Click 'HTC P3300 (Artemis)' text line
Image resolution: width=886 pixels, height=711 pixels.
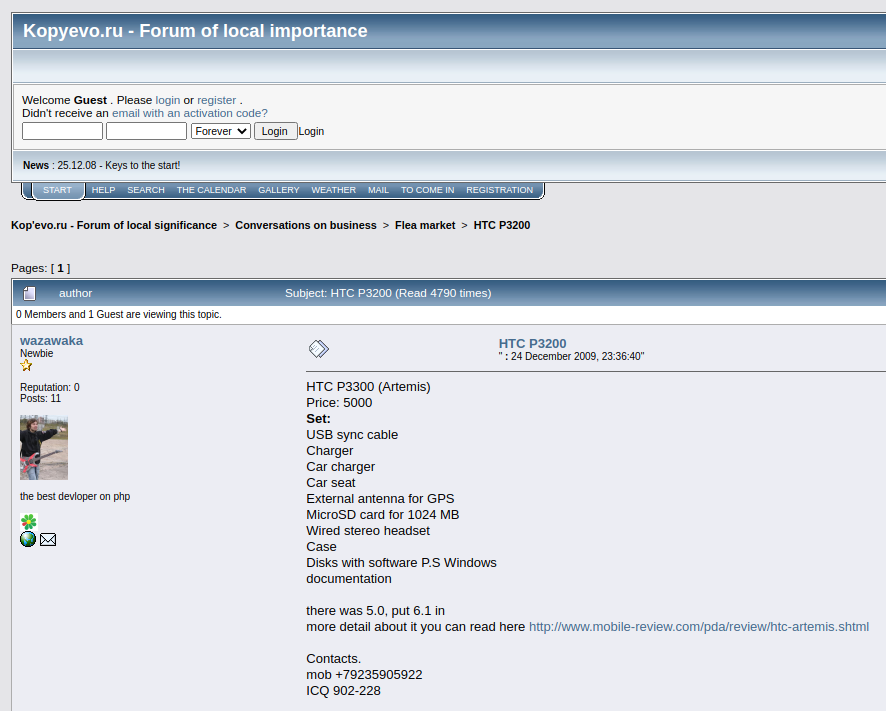(x=368, y=387)
